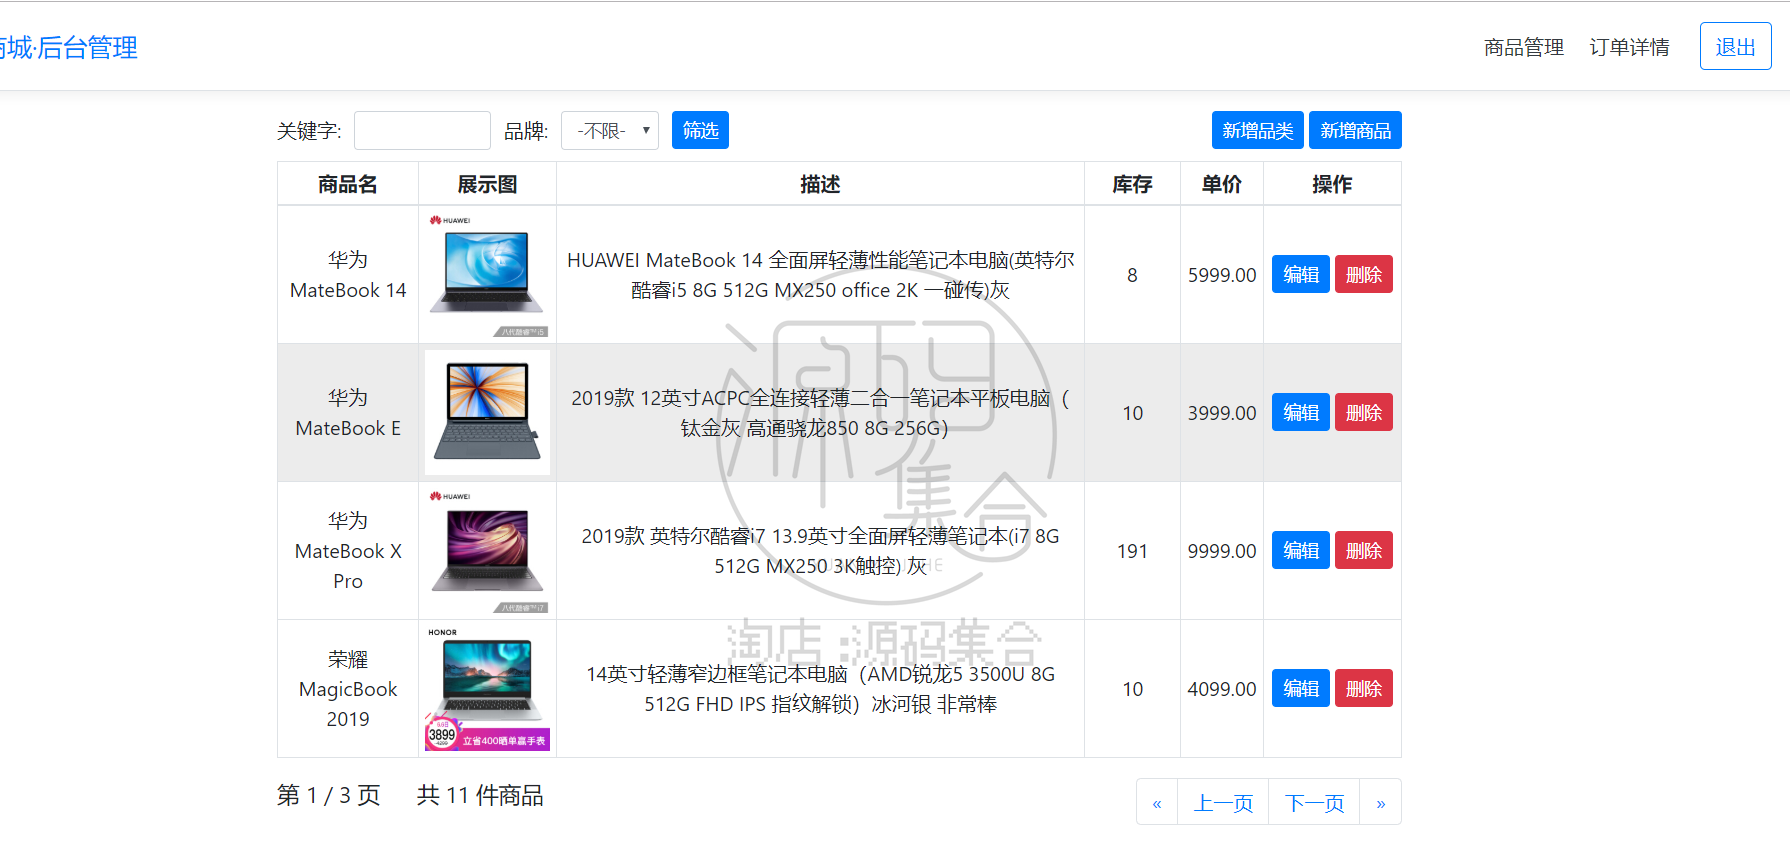Viewport: 1790px width, 858px height.
Task: Open the 订单详情 menu item
Action: [1629, 47]
